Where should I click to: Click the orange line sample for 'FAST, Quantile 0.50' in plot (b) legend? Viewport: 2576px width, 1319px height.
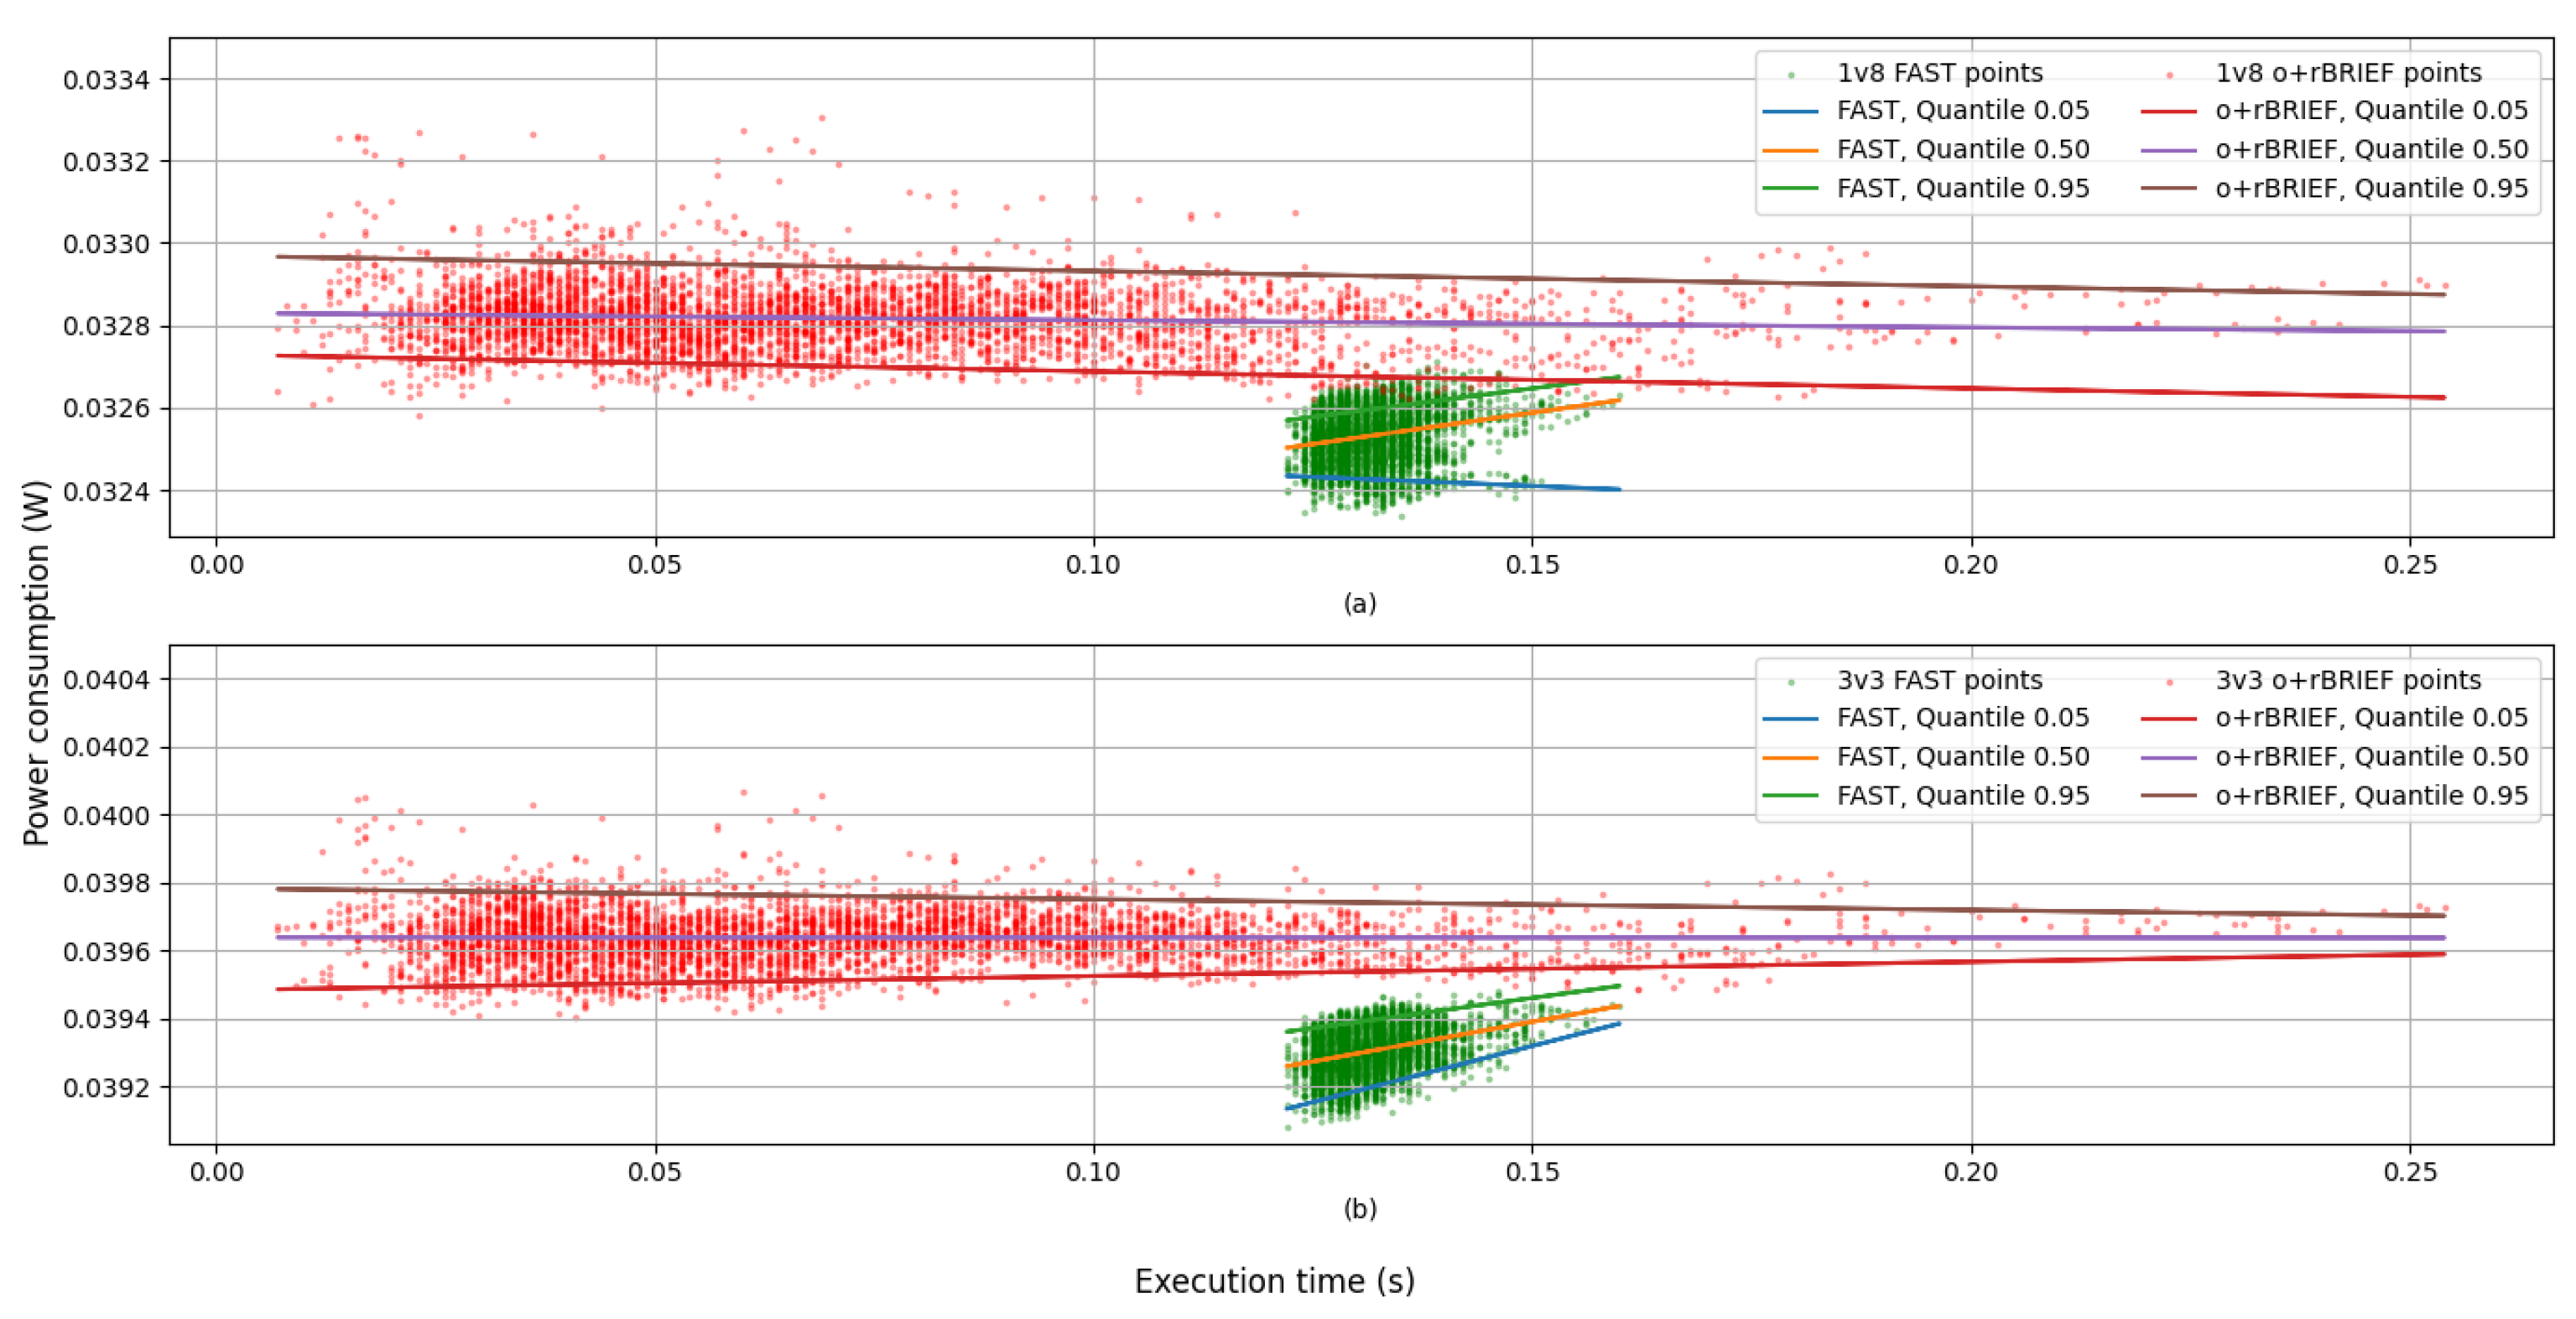pyautogui.click(x=1790, y=757)
